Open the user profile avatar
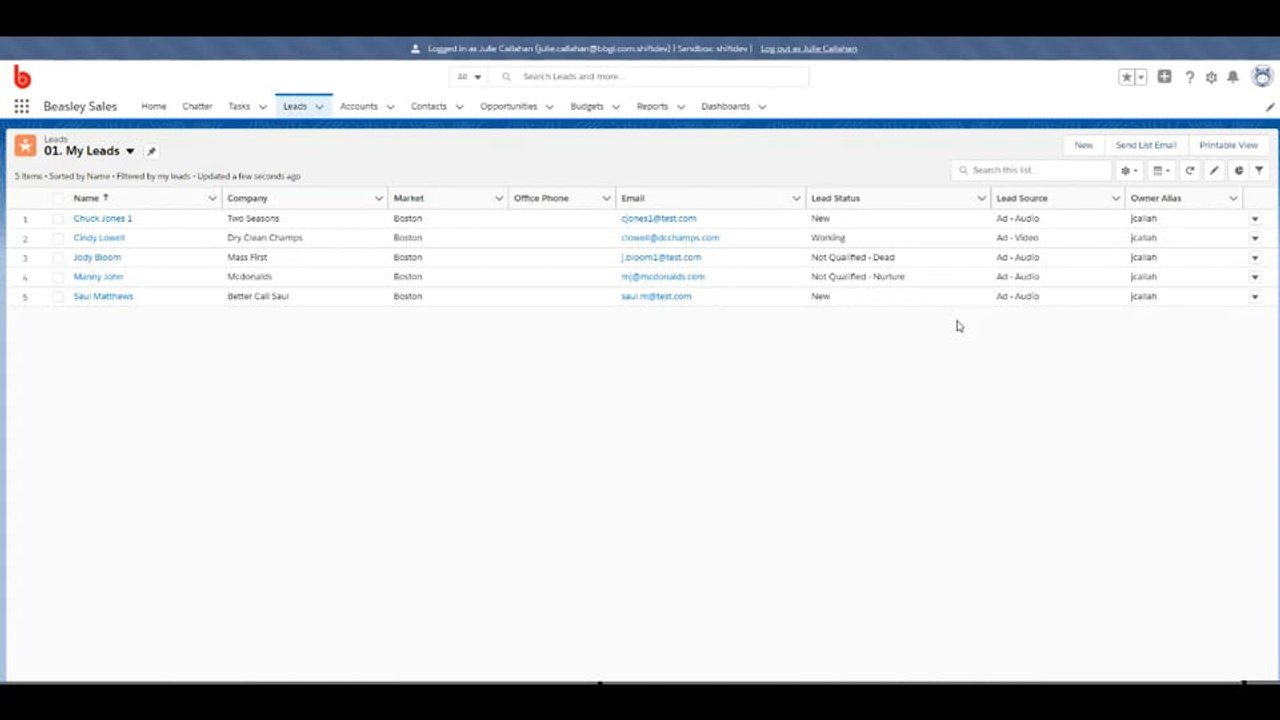1280x720 pixels. point(1263,76)
